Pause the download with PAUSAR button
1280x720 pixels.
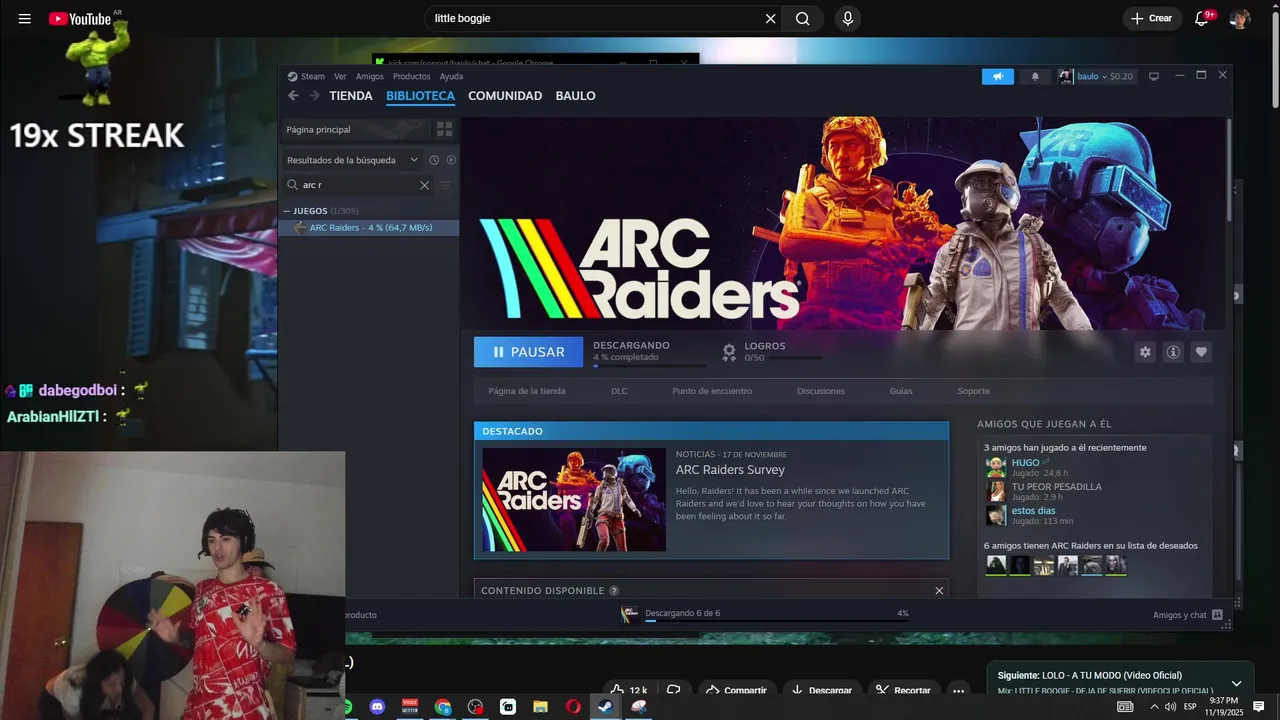click(x=528, y=352)
